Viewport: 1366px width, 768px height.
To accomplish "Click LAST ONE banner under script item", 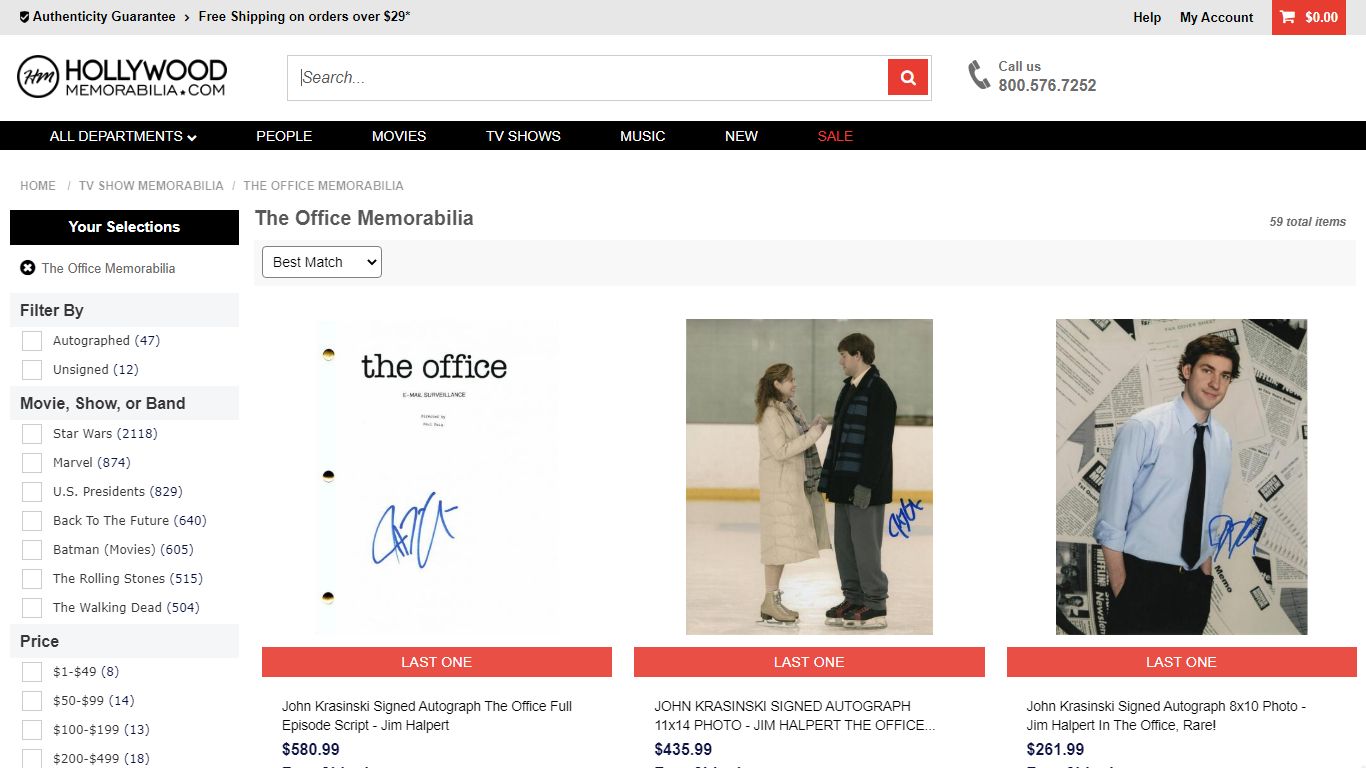I will 437,662.
